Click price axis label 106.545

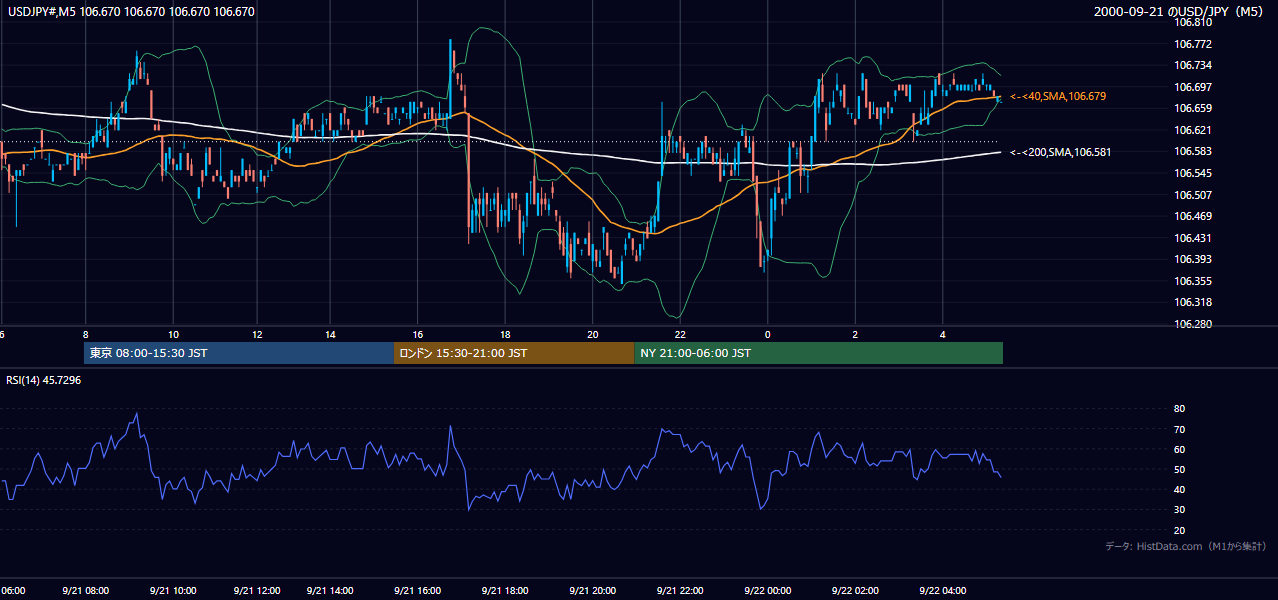pyautogui.click(x=1193, y=173)
